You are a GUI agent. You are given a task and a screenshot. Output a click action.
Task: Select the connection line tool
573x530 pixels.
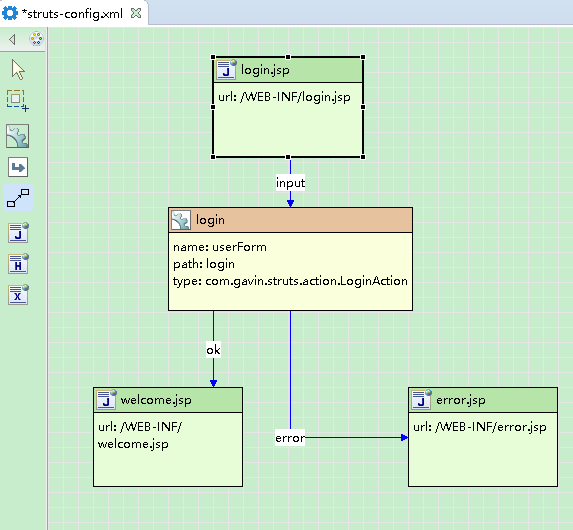pyautogui.click(x=18, y=198)
